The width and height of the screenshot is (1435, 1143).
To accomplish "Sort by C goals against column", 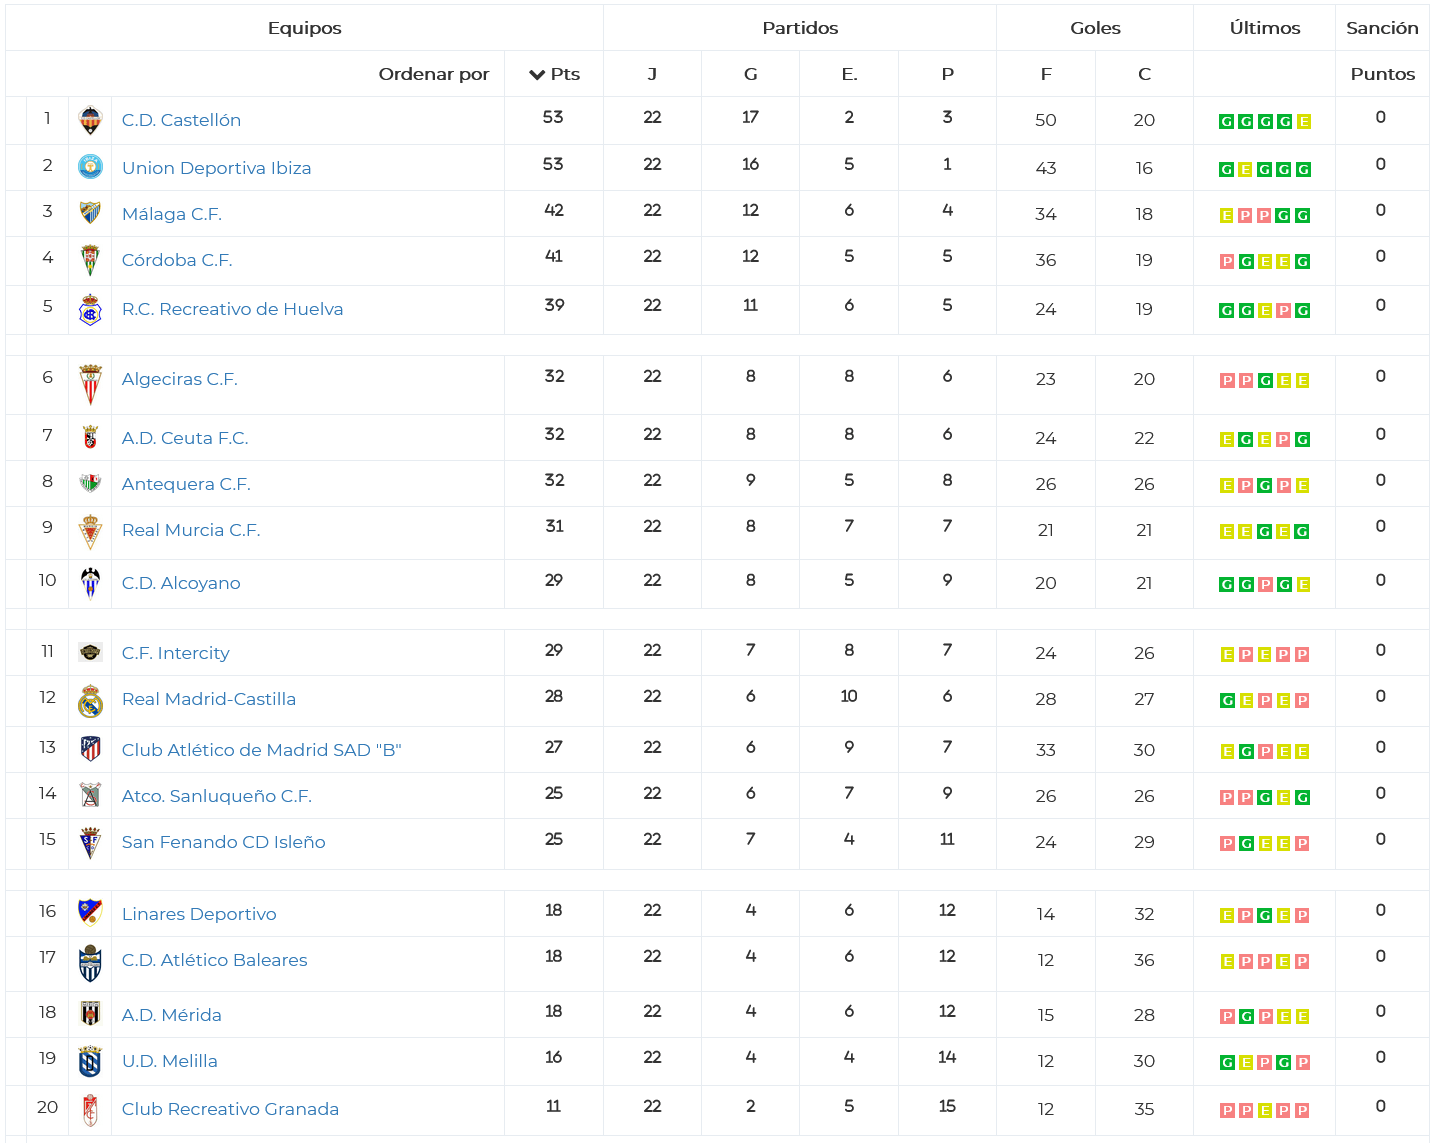I will 1144,74.
